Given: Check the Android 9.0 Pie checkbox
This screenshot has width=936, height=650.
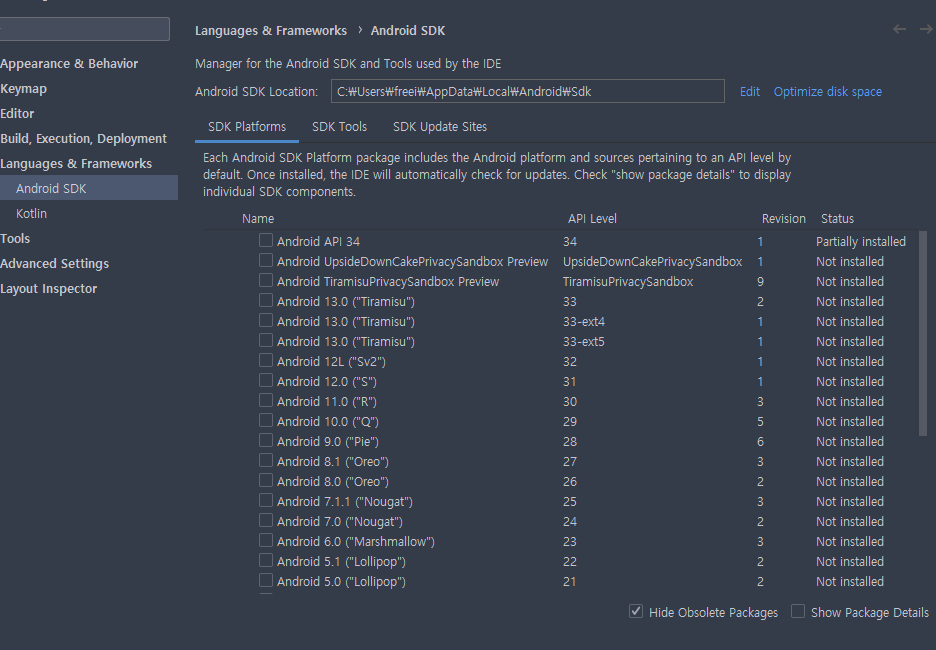Looking at the screenshot, I should 266,440.
